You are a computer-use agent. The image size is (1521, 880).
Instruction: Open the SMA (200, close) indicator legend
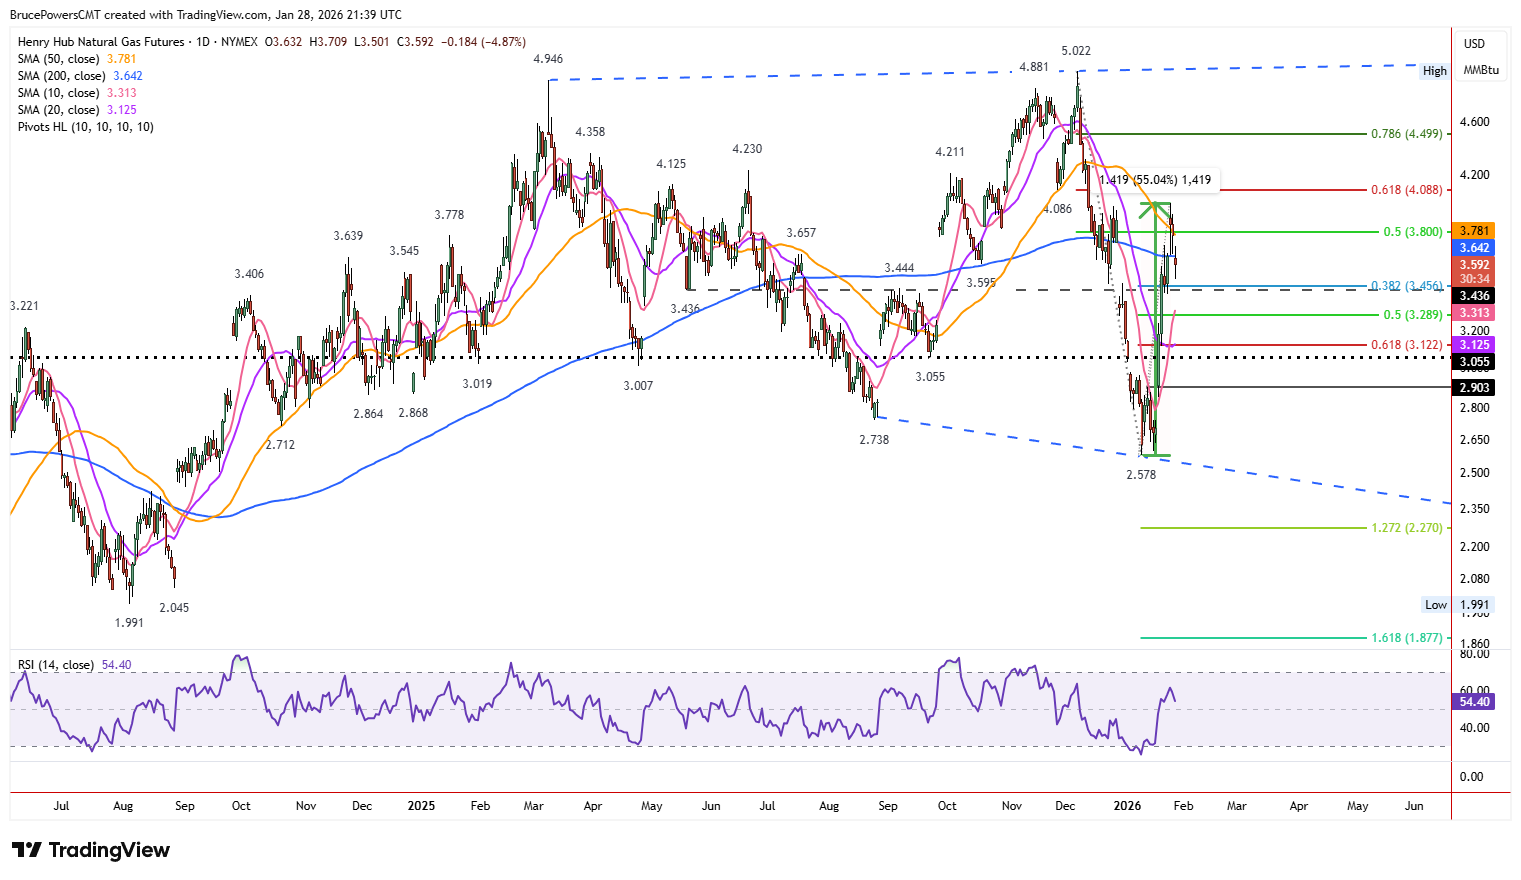pyautogui.click(x=80, y=76)
